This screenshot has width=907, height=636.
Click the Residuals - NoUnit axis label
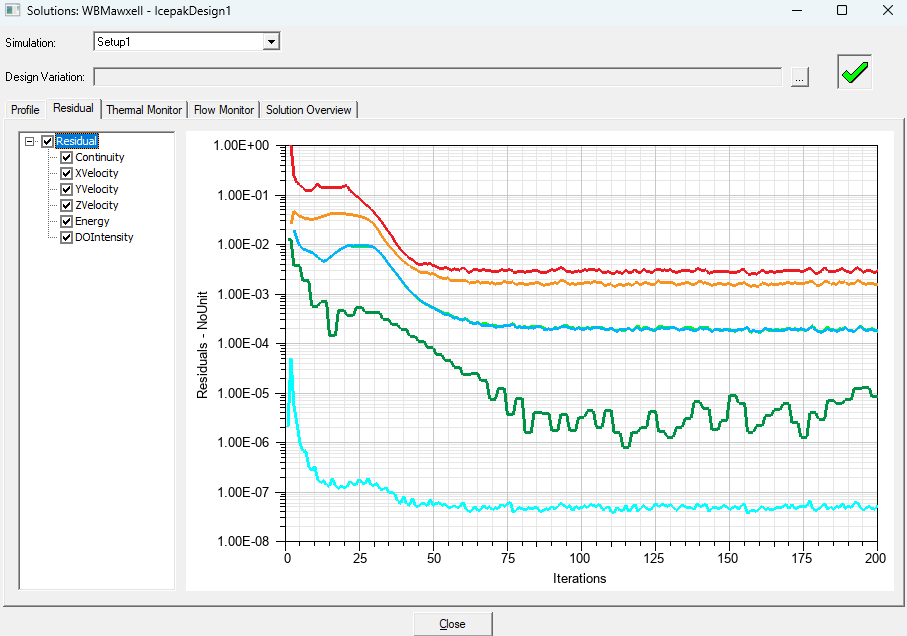coord(202,345)
